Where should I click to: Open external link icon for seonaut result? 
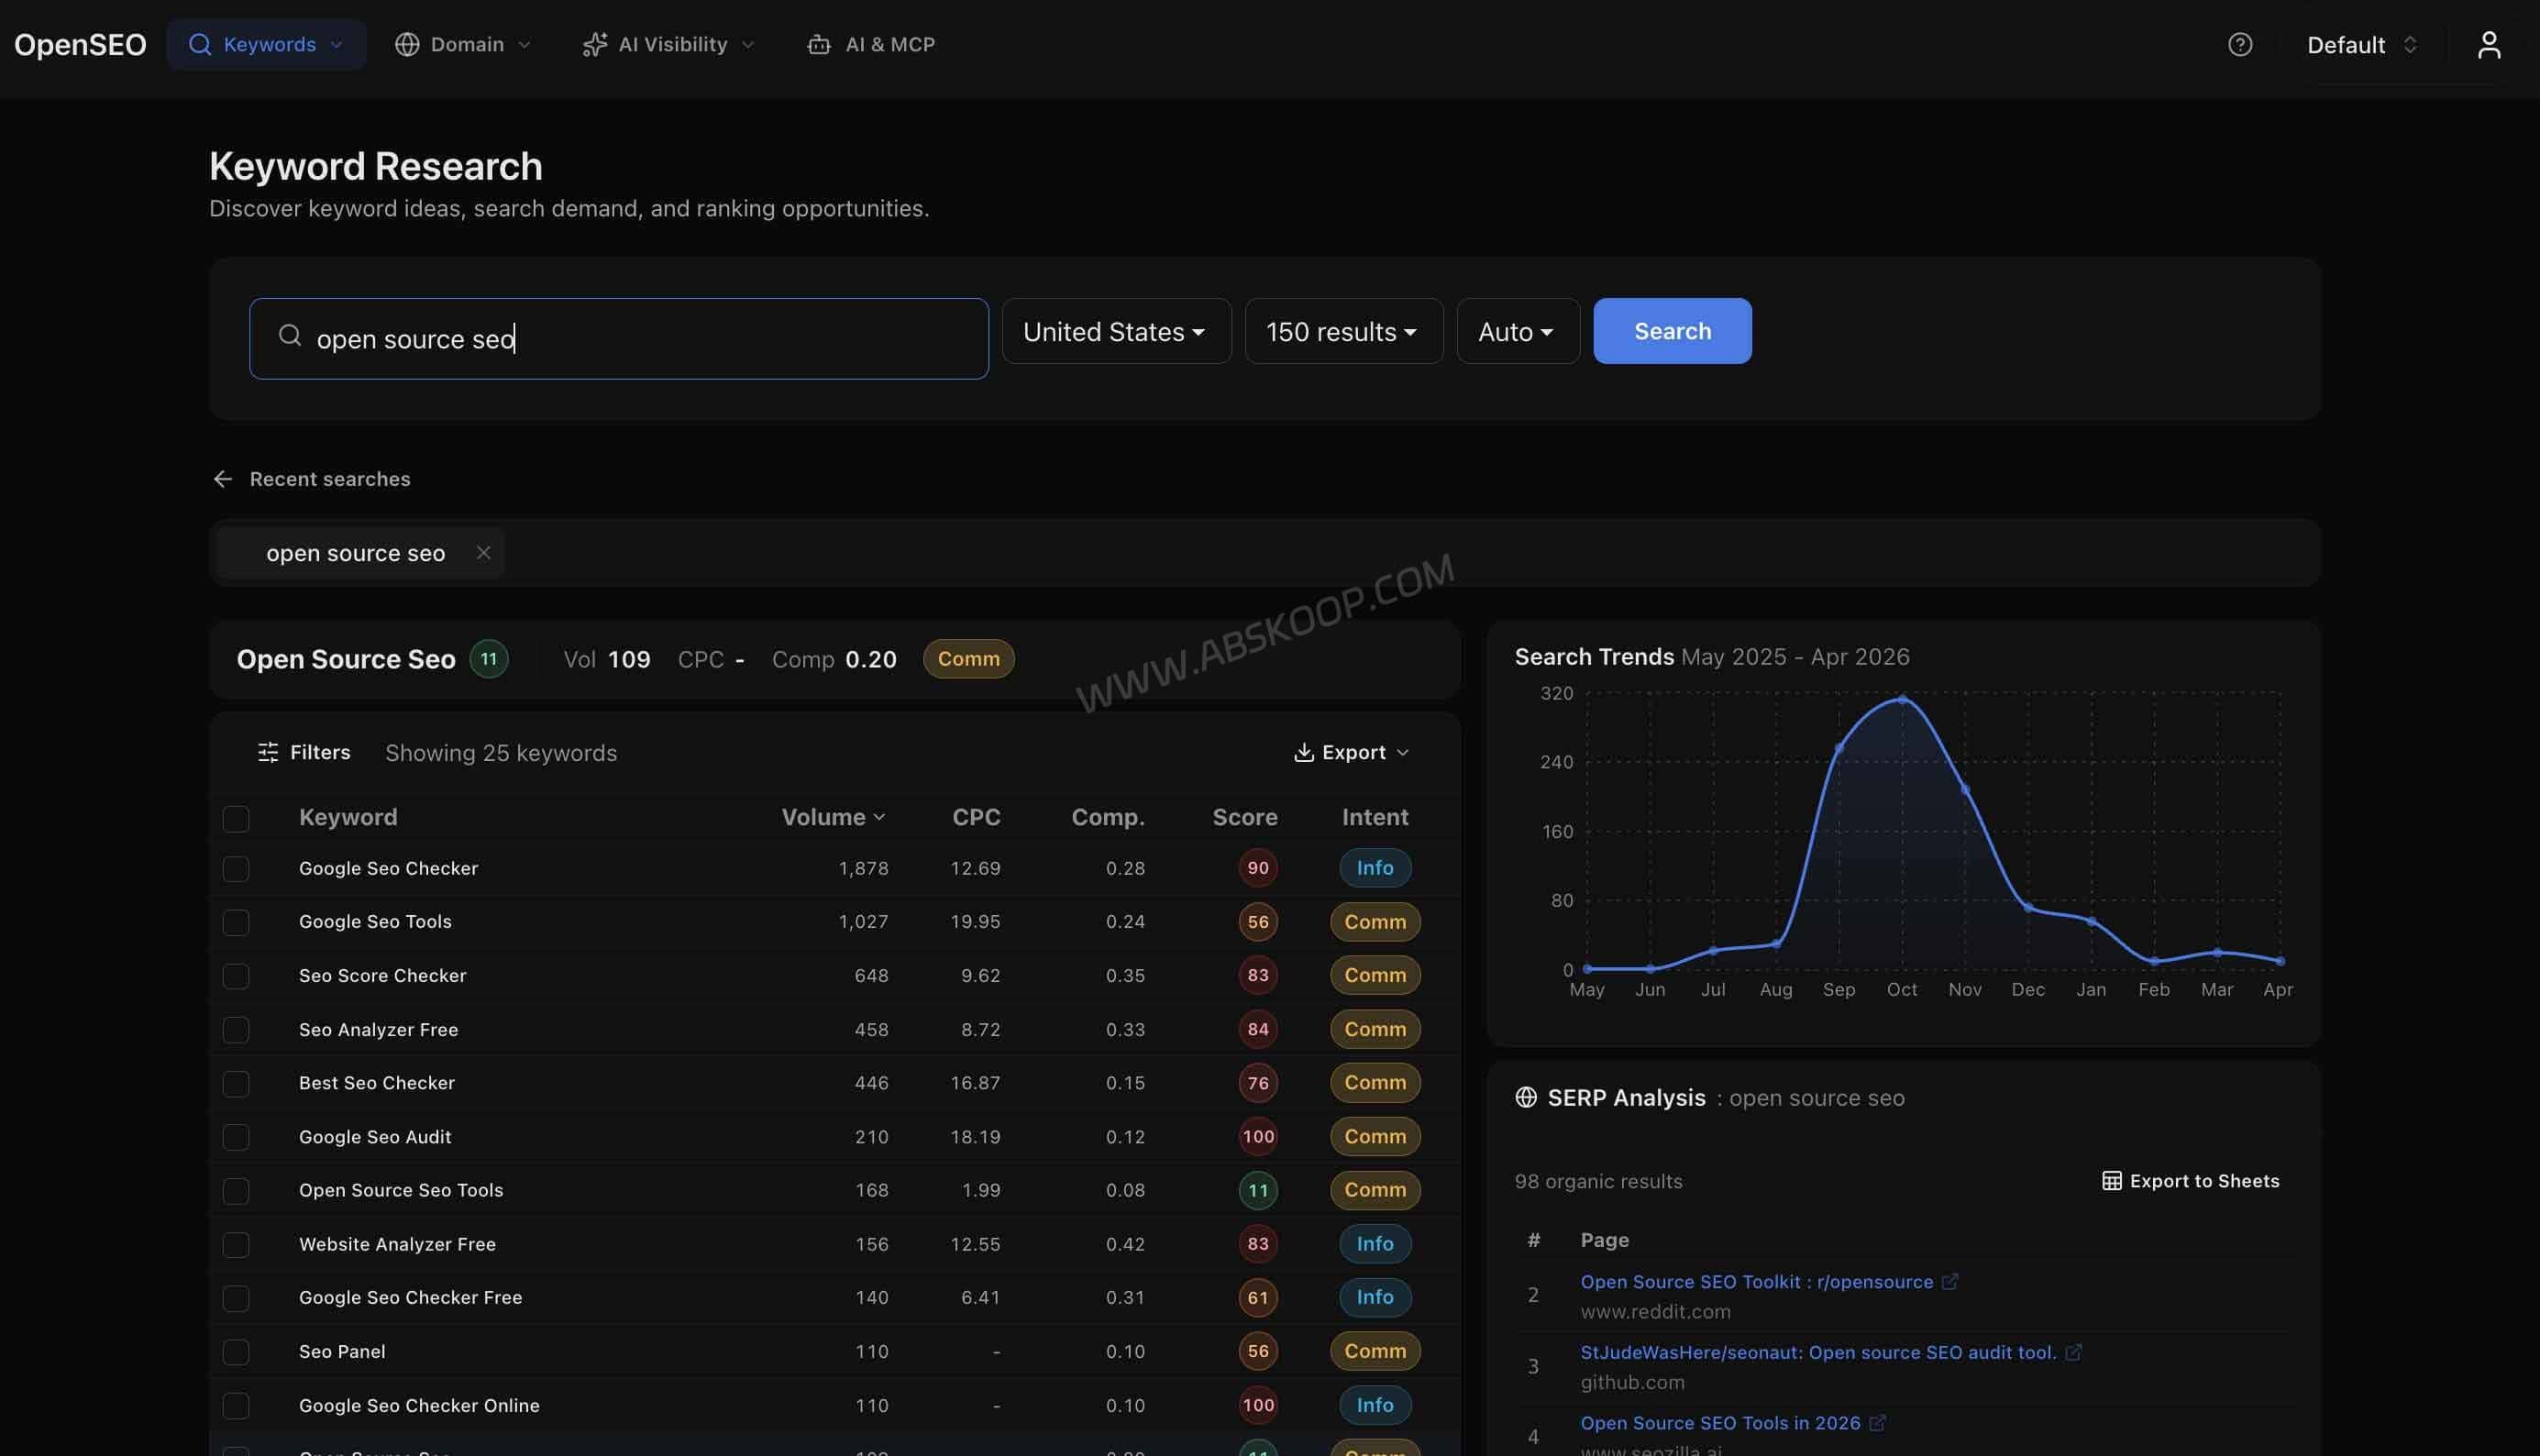2073,1352
